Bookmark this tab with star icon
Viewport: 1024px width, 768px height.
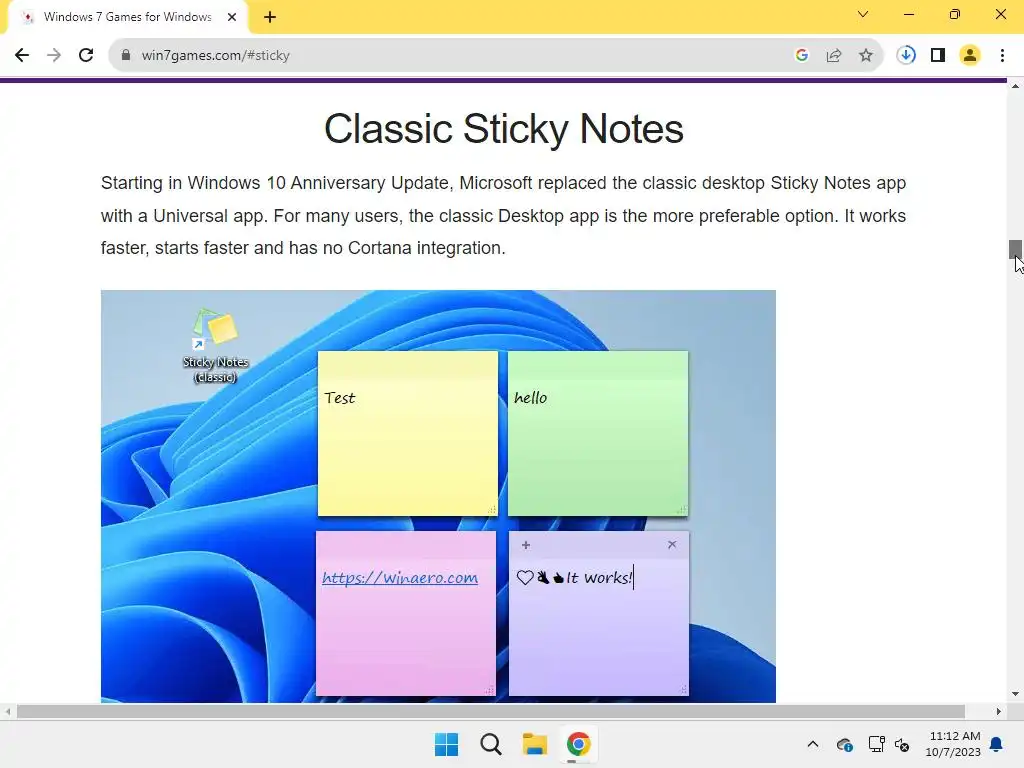(866, 56)
